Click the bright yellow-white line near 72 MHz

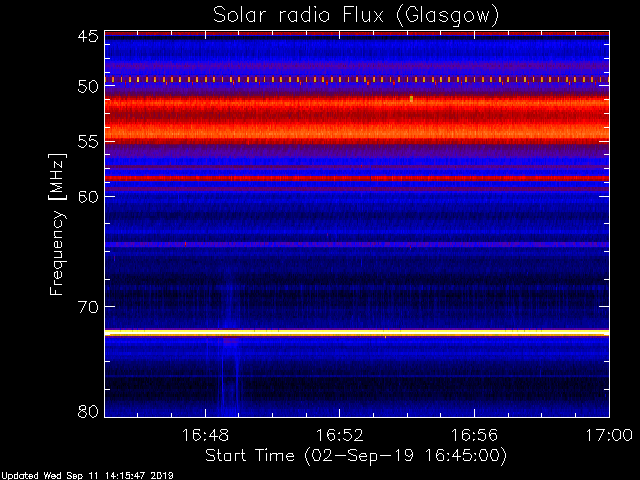point(357,333)
